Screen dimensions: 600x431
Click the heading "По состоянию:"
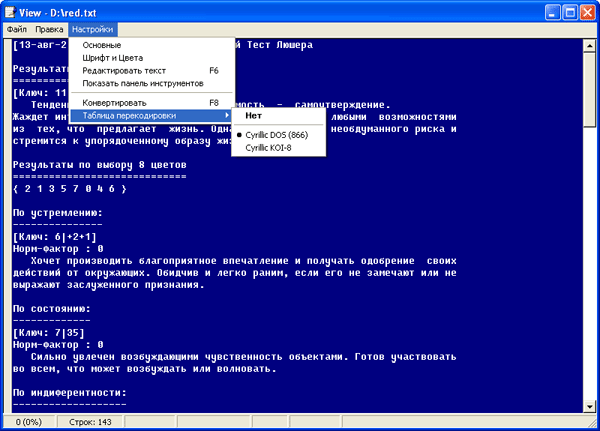coord(52,309)
